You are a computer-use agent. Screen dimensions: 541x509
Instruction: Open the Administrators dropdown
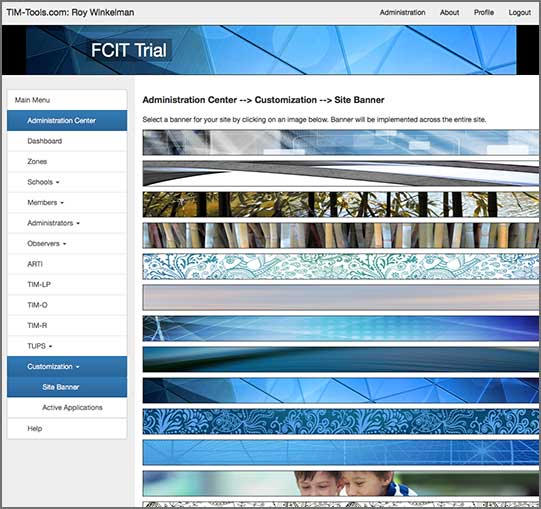point(67,223)
